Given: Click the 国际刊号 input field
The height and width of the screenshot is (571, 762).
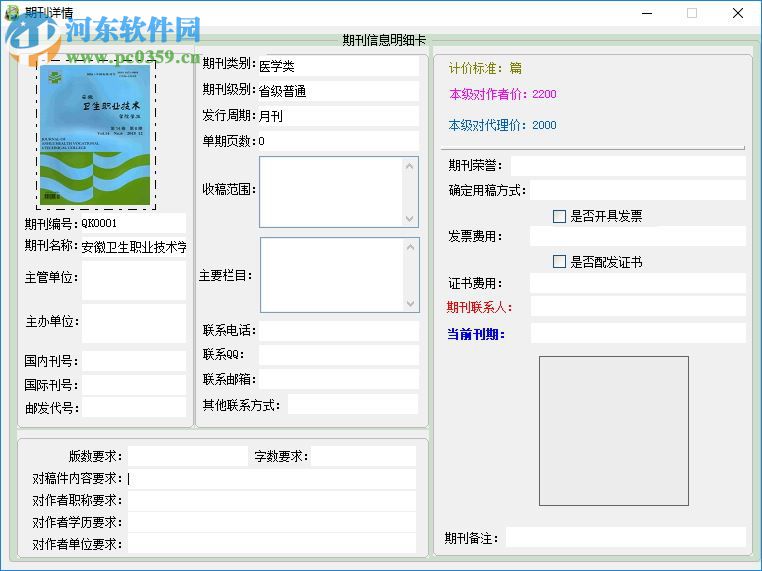Looking at the screenshot, I should coord(134,385).
